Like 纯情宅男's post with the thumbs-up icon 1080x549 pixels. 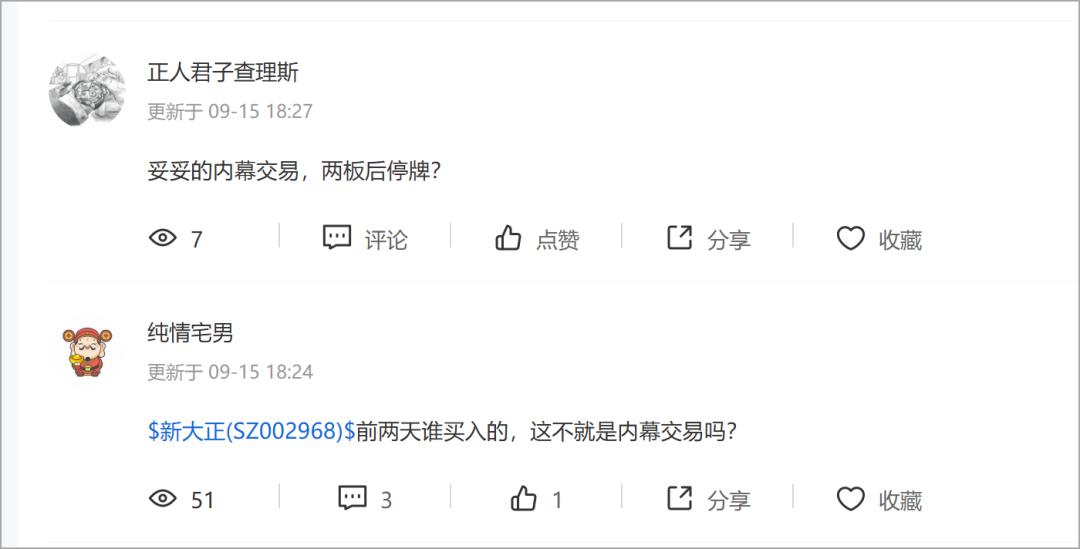524,498
